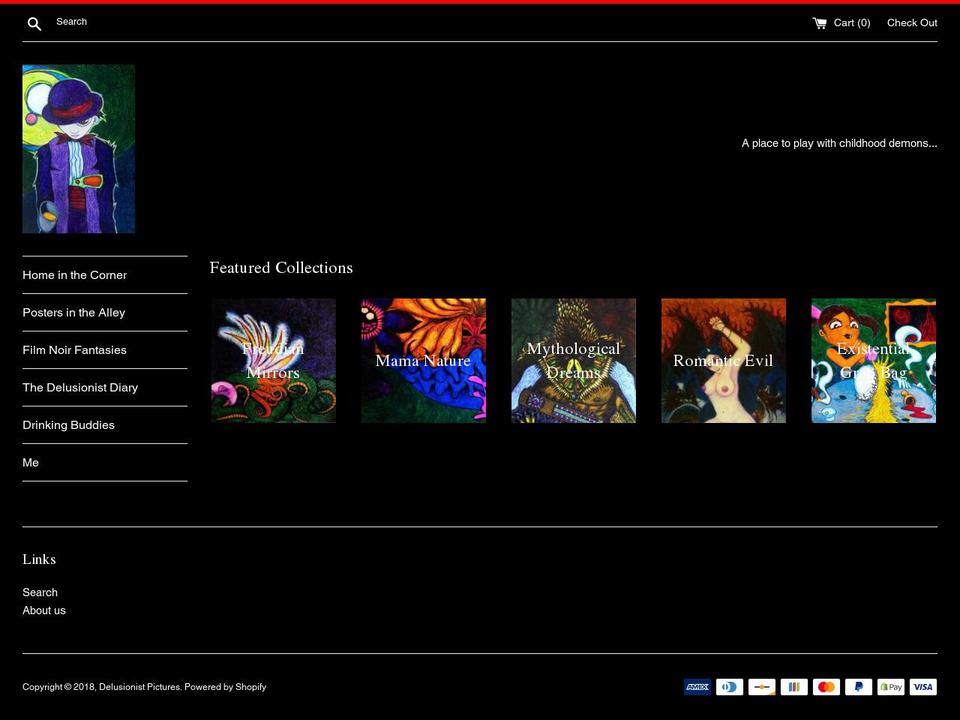960x720 pixels.
Task: Click the Discover payment icon
Action: (x=762, y=687)
